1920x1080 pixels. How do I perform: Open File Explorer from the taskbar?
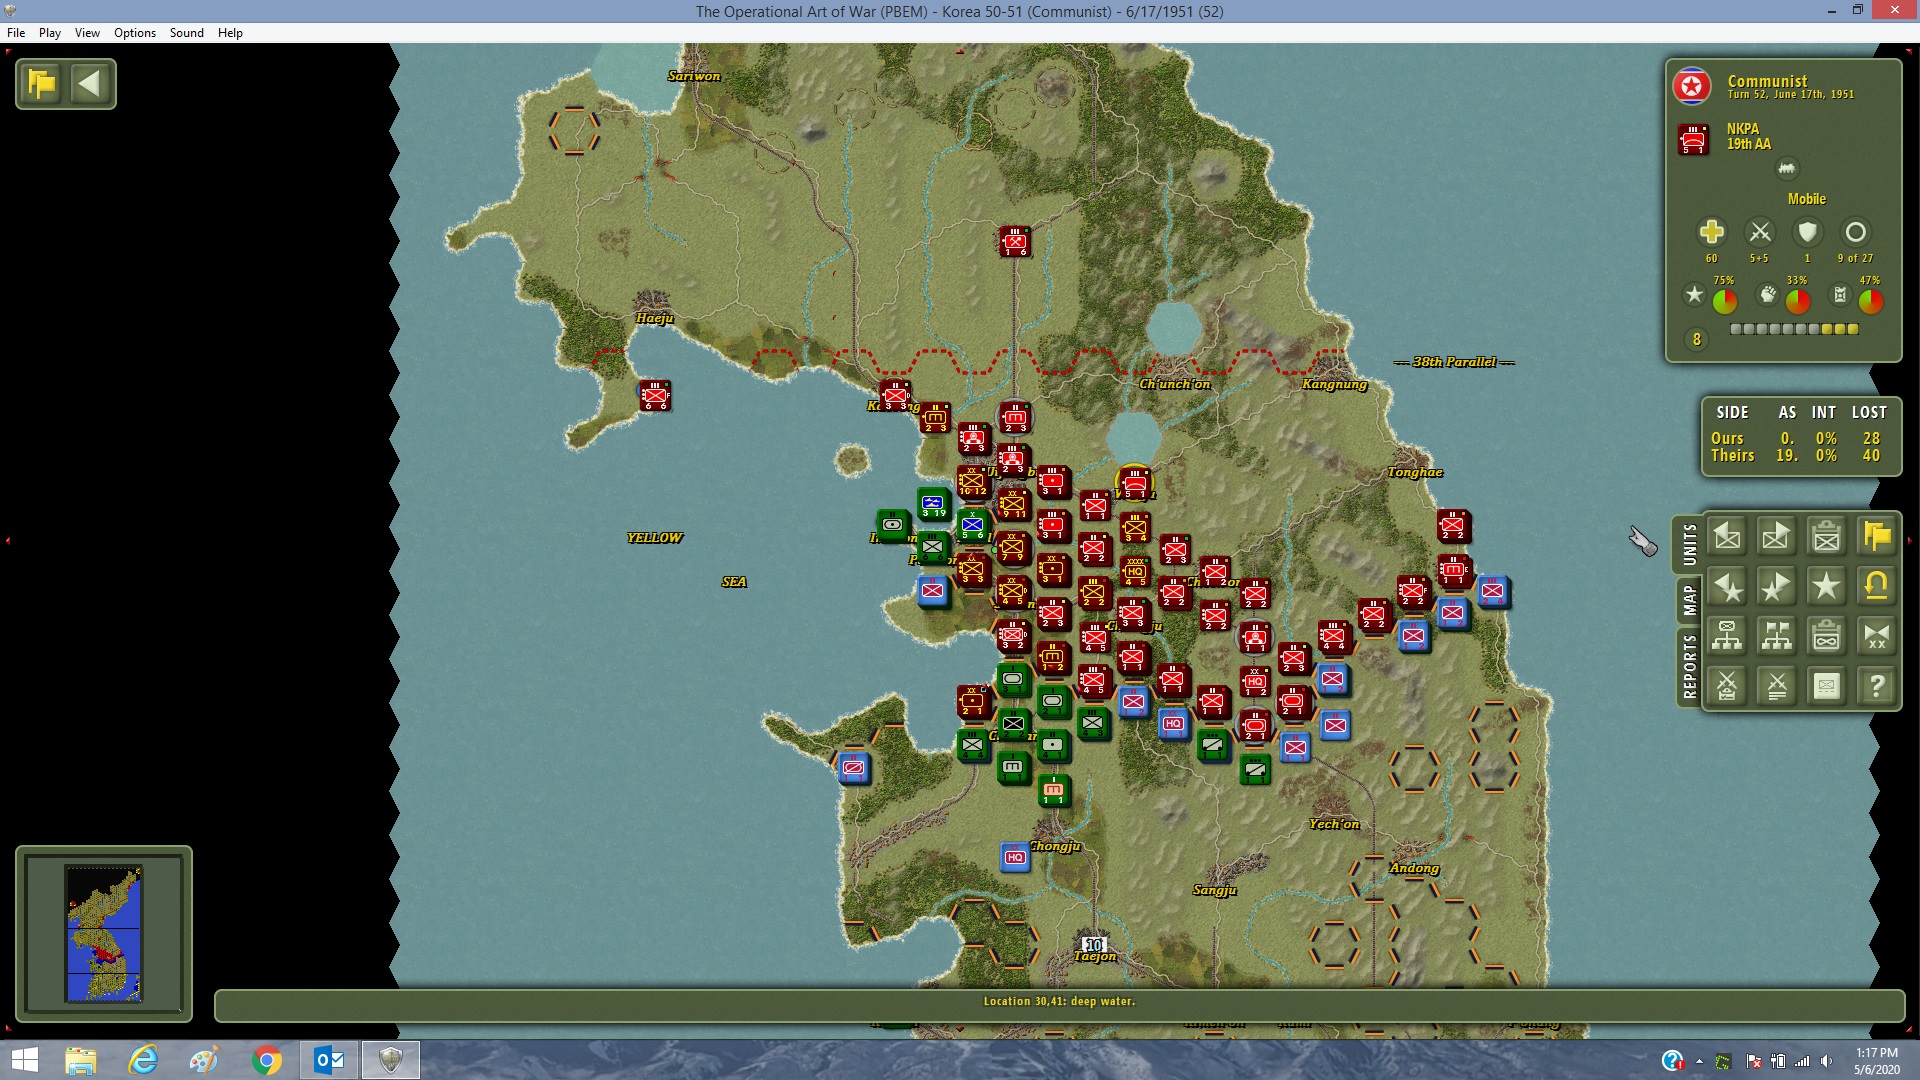(x=81, y=1060)
